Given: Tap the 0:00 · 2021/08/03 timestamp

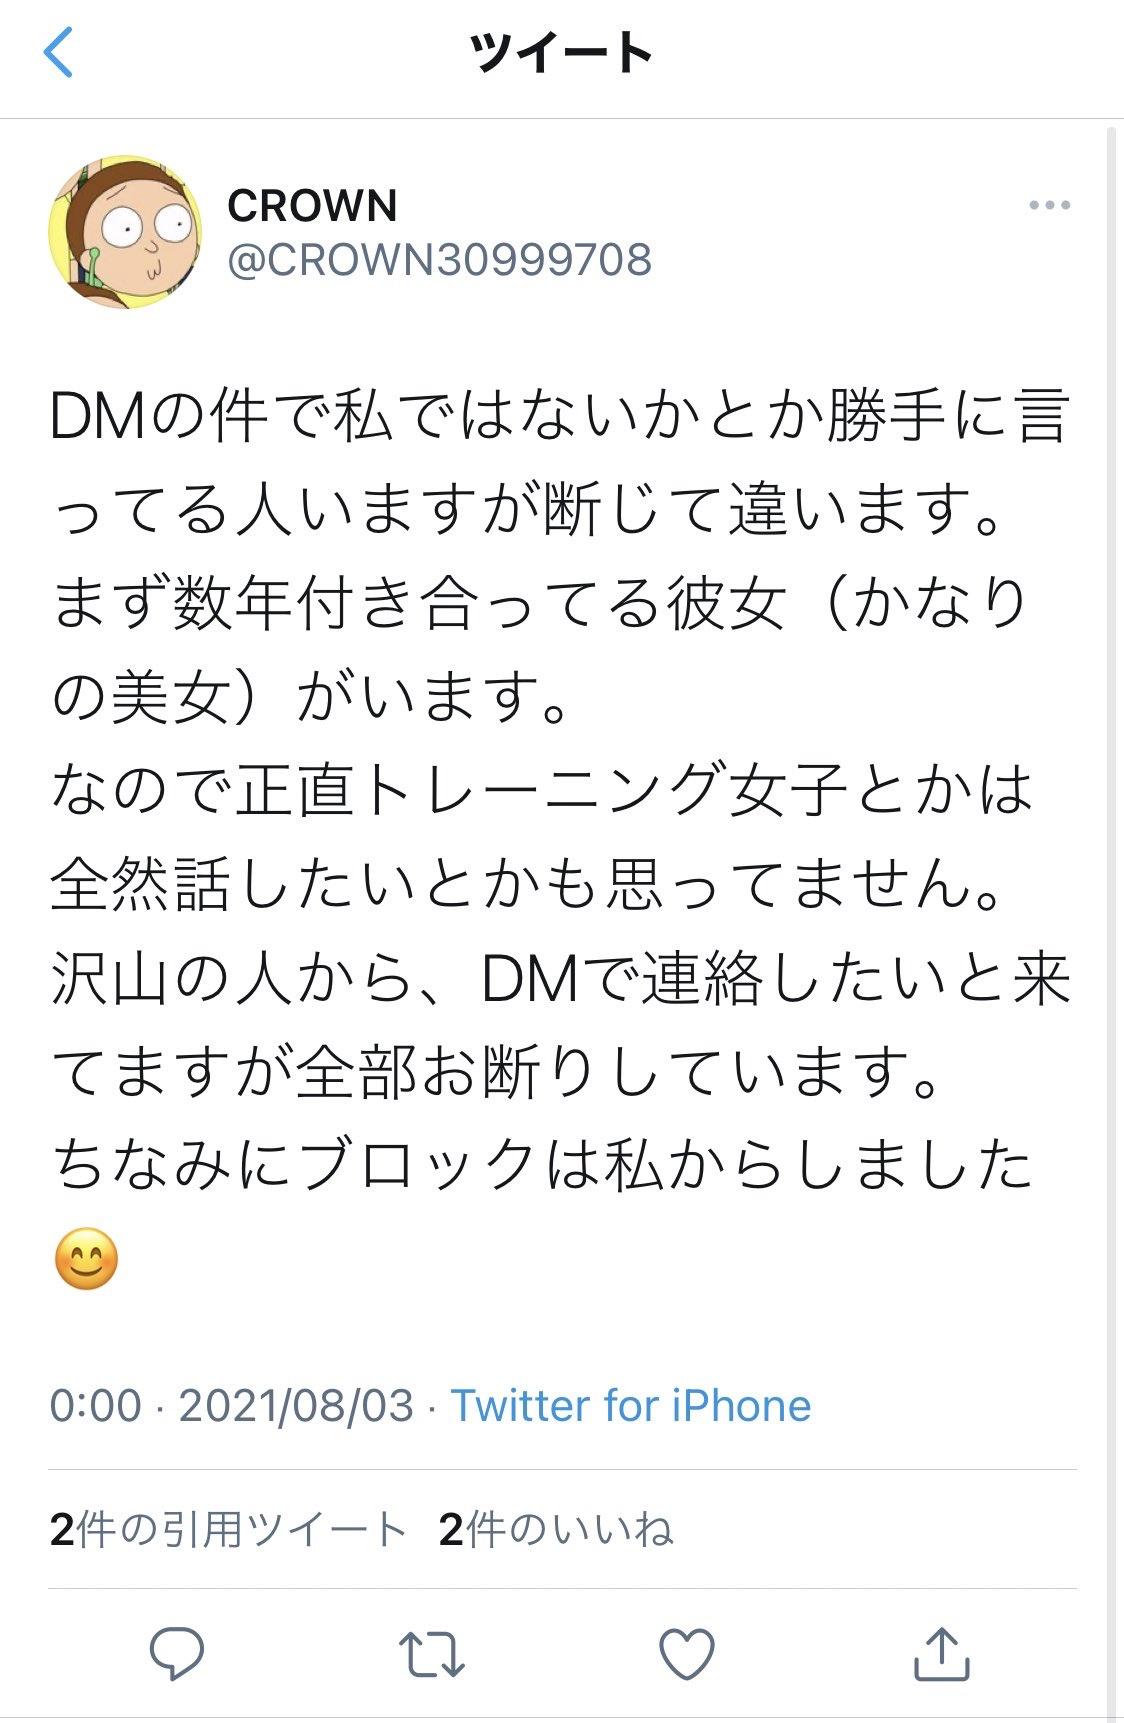Looking at the screenshot, I should 231,1405.
